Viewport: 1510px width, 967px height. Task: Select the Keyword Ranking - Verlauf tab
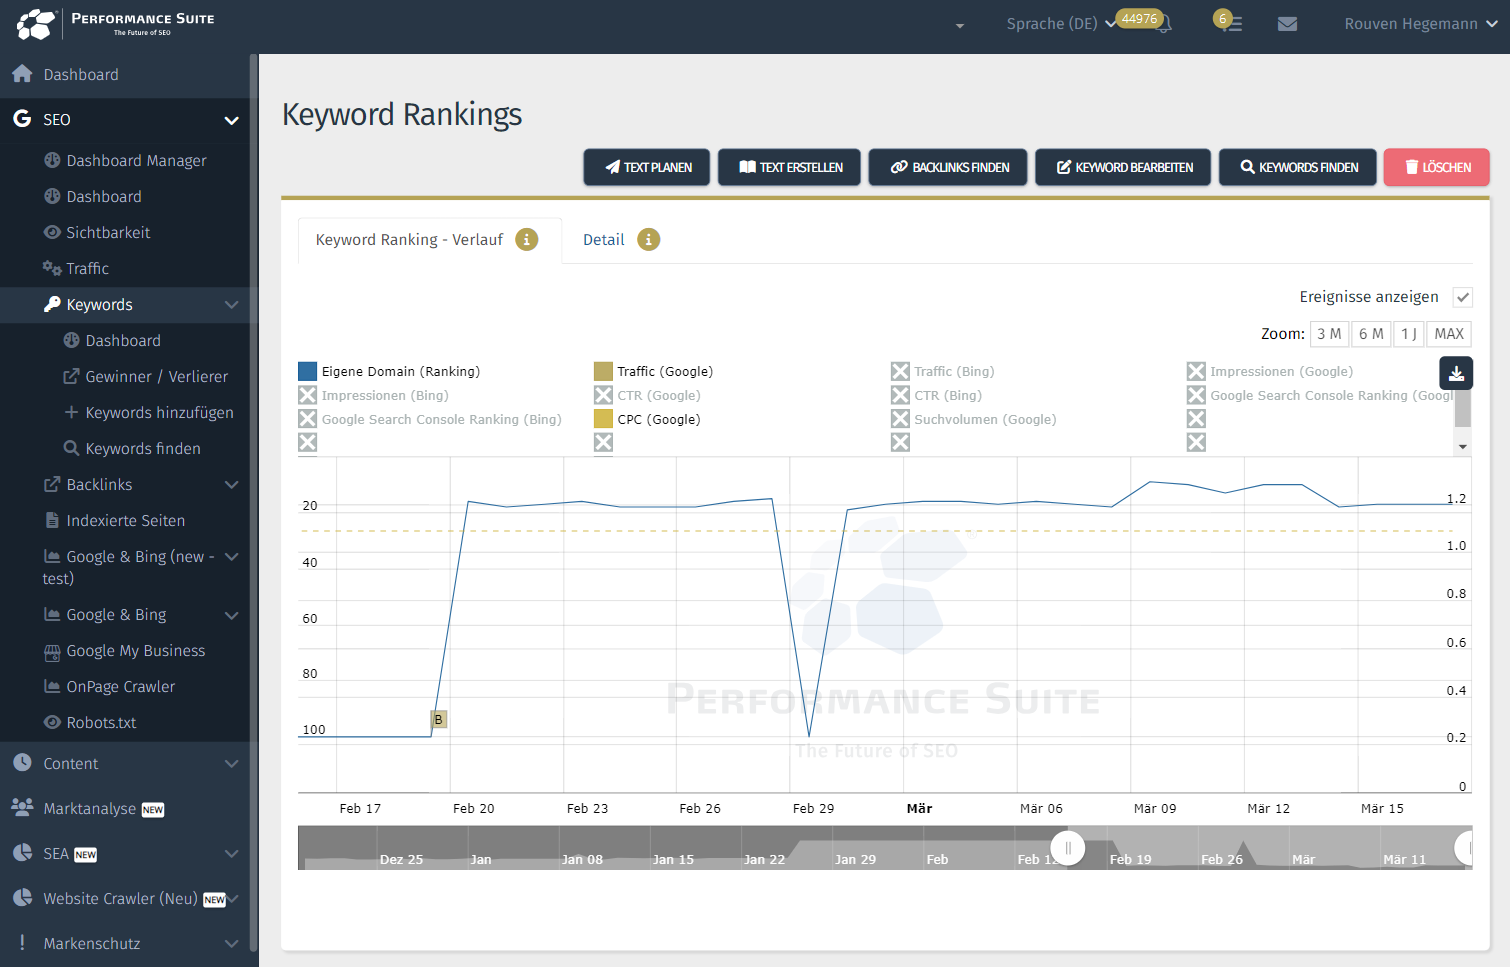click(409, 240)
